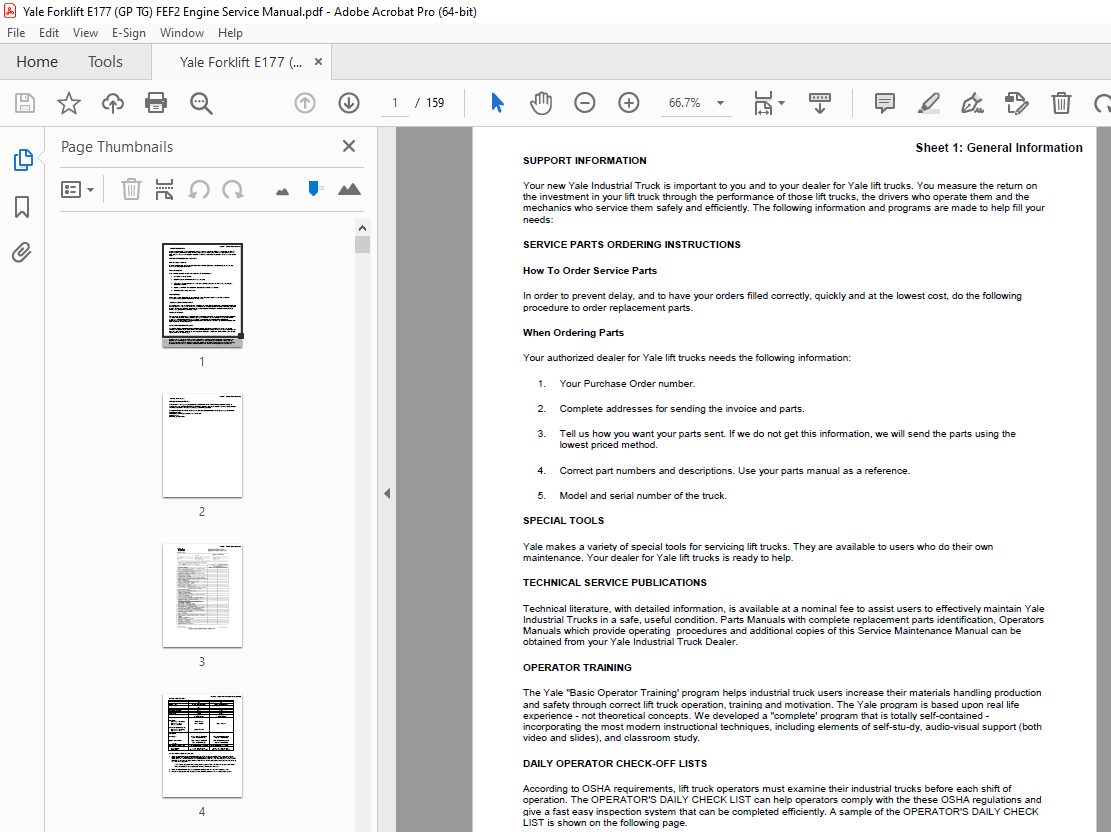Screen dimensions: 1111x832
Task: Open the File menu
Action: [16, 33]
